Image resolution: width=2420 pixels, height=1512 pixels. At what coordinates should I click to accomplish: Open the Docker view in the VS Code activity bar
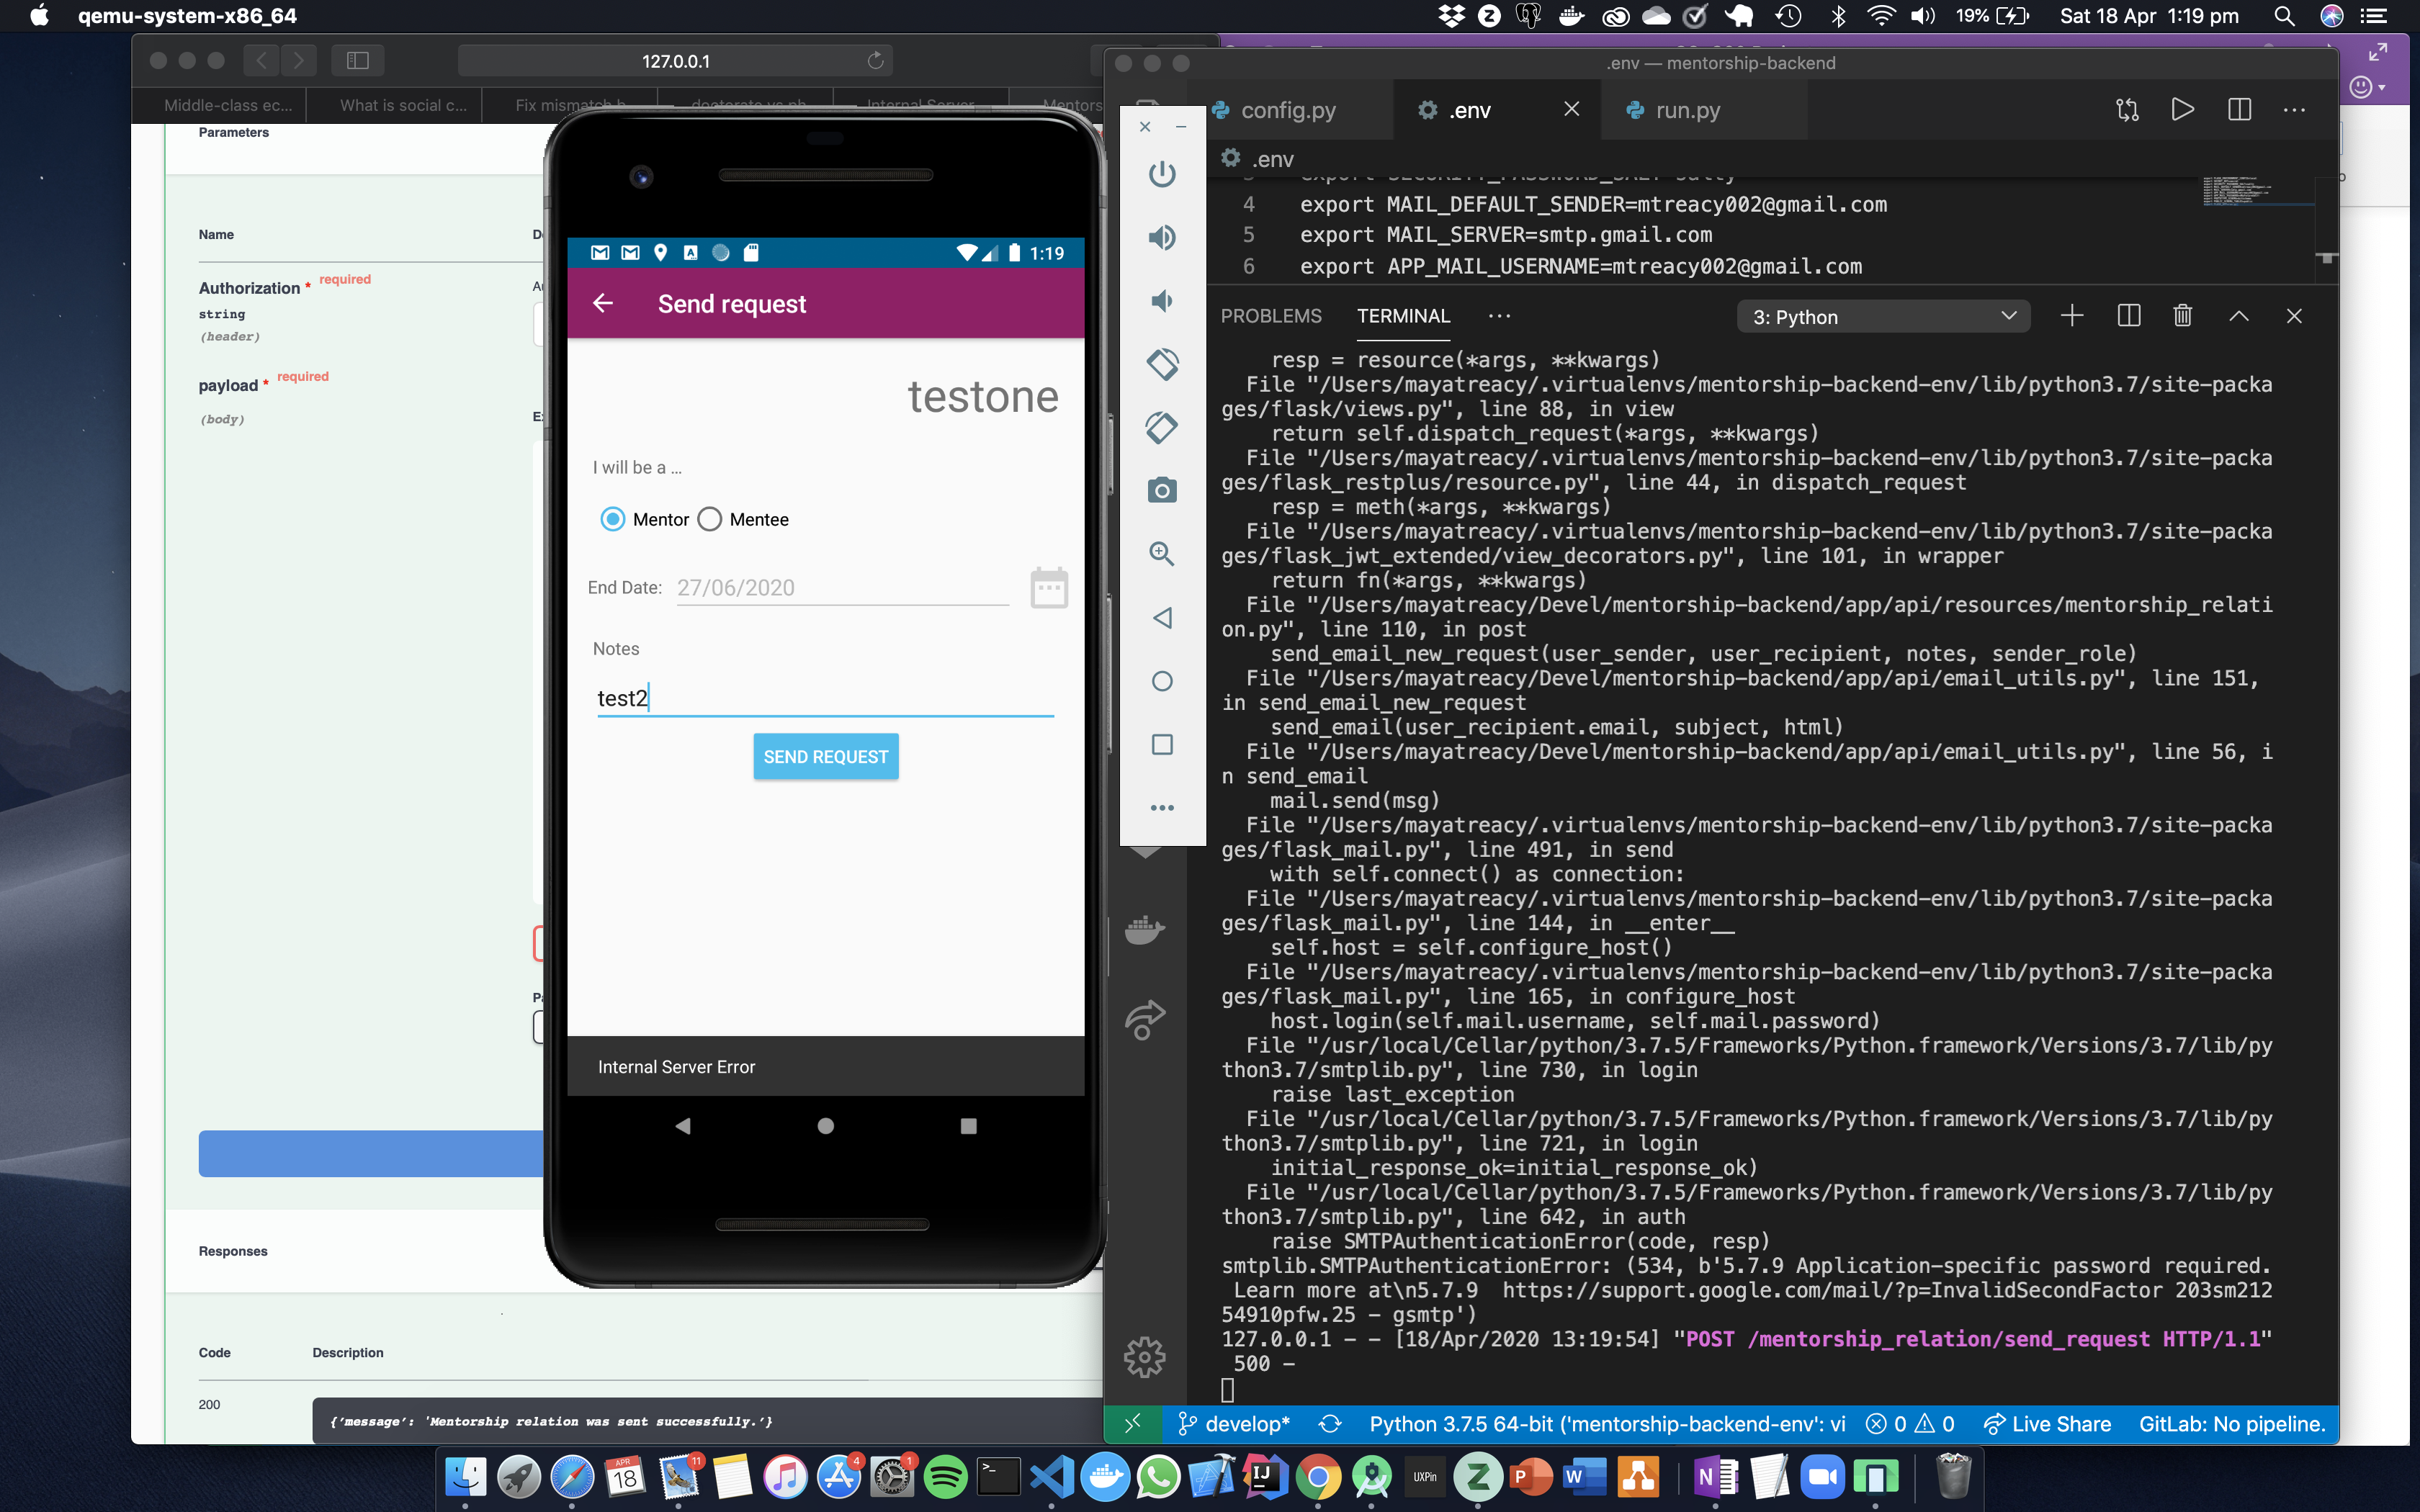point(1145,929)
